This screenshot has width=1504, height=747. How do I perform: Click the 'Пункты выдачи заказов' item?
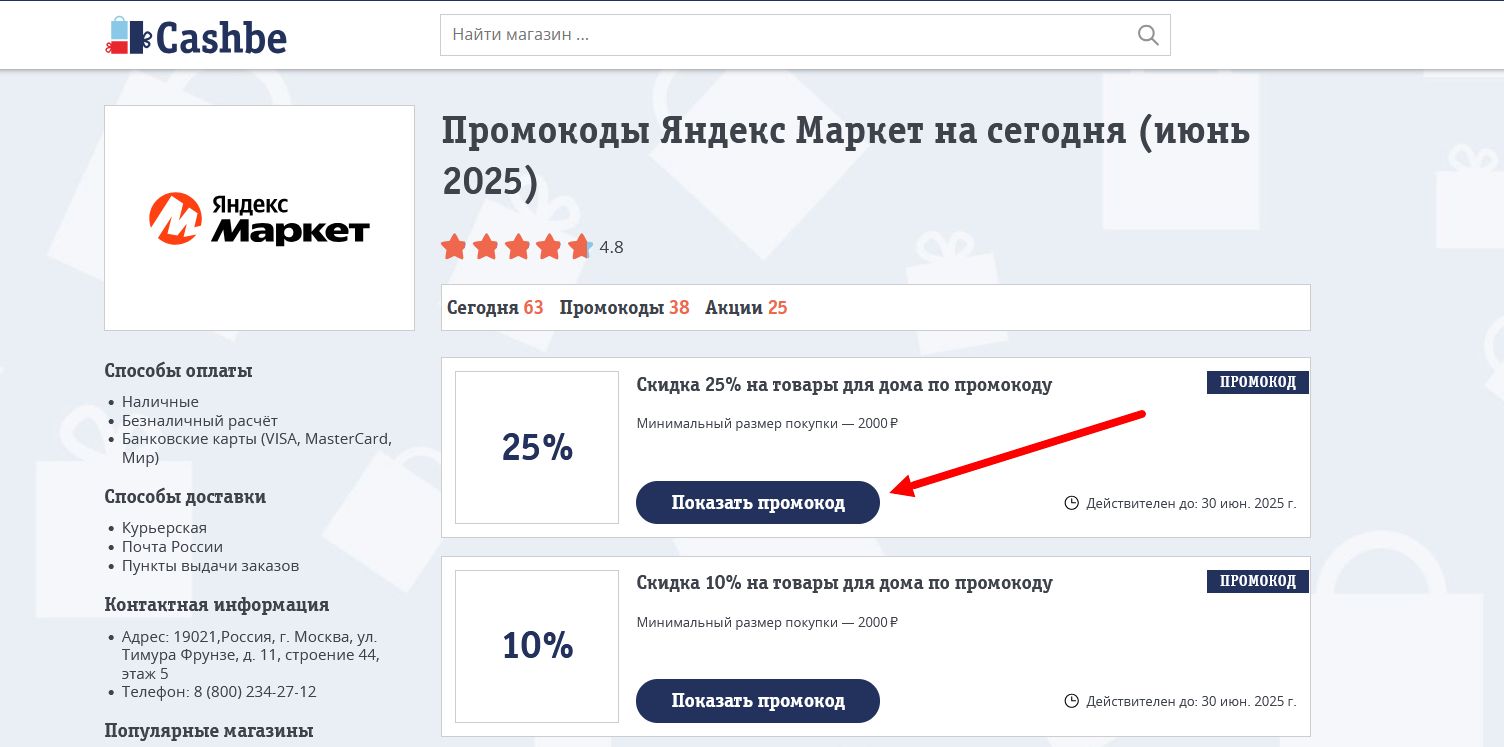pyautogui.click(x=210, y=566)
